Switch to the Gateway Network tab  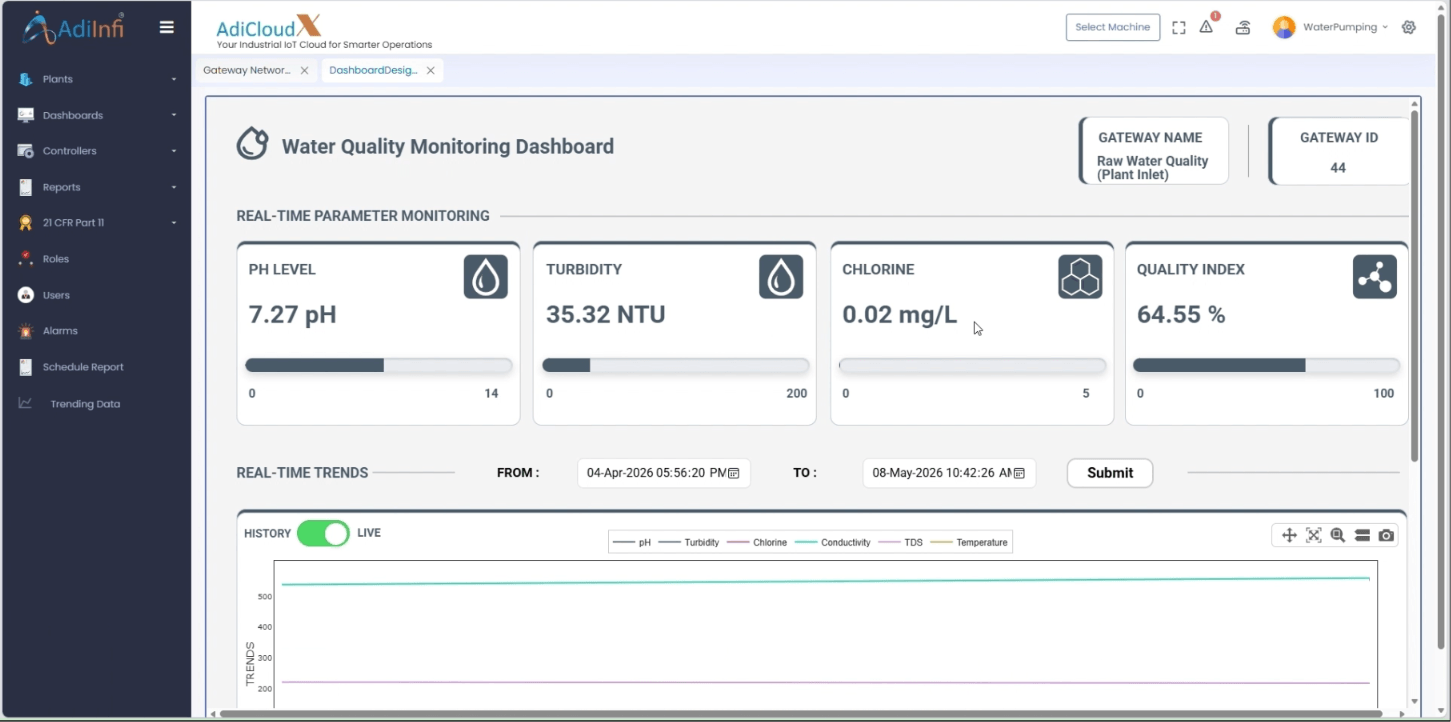click(x=247, y=70)
